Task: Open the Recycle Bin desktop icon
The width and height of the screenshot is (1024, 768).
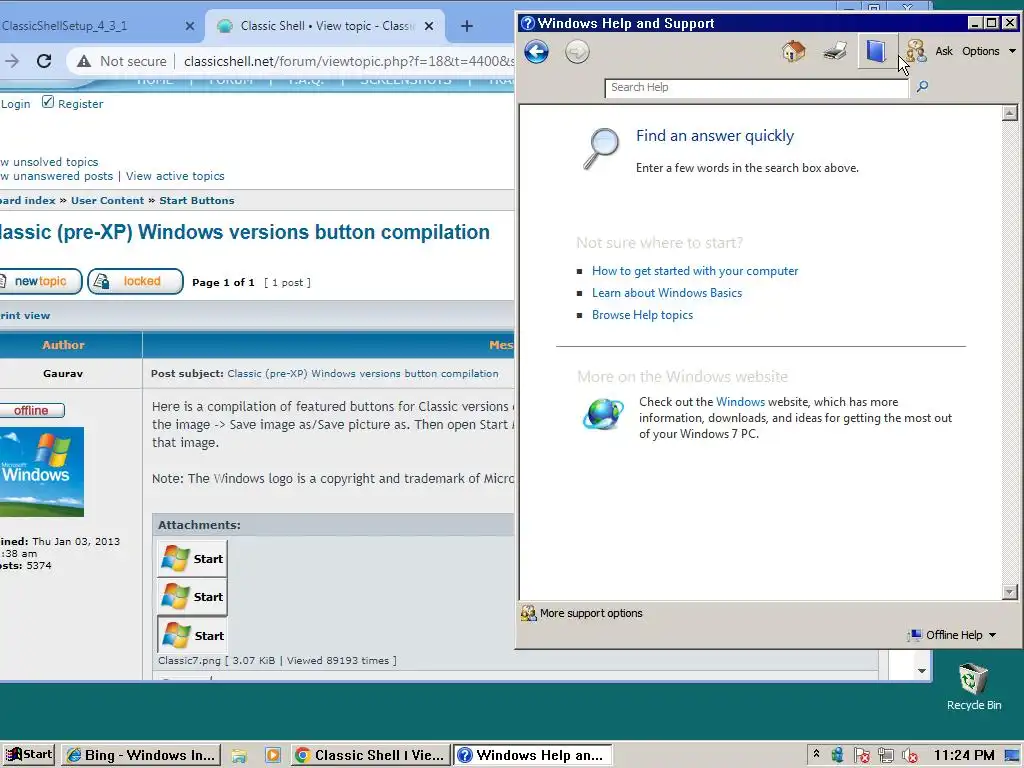Action: (x=973, y=686)
